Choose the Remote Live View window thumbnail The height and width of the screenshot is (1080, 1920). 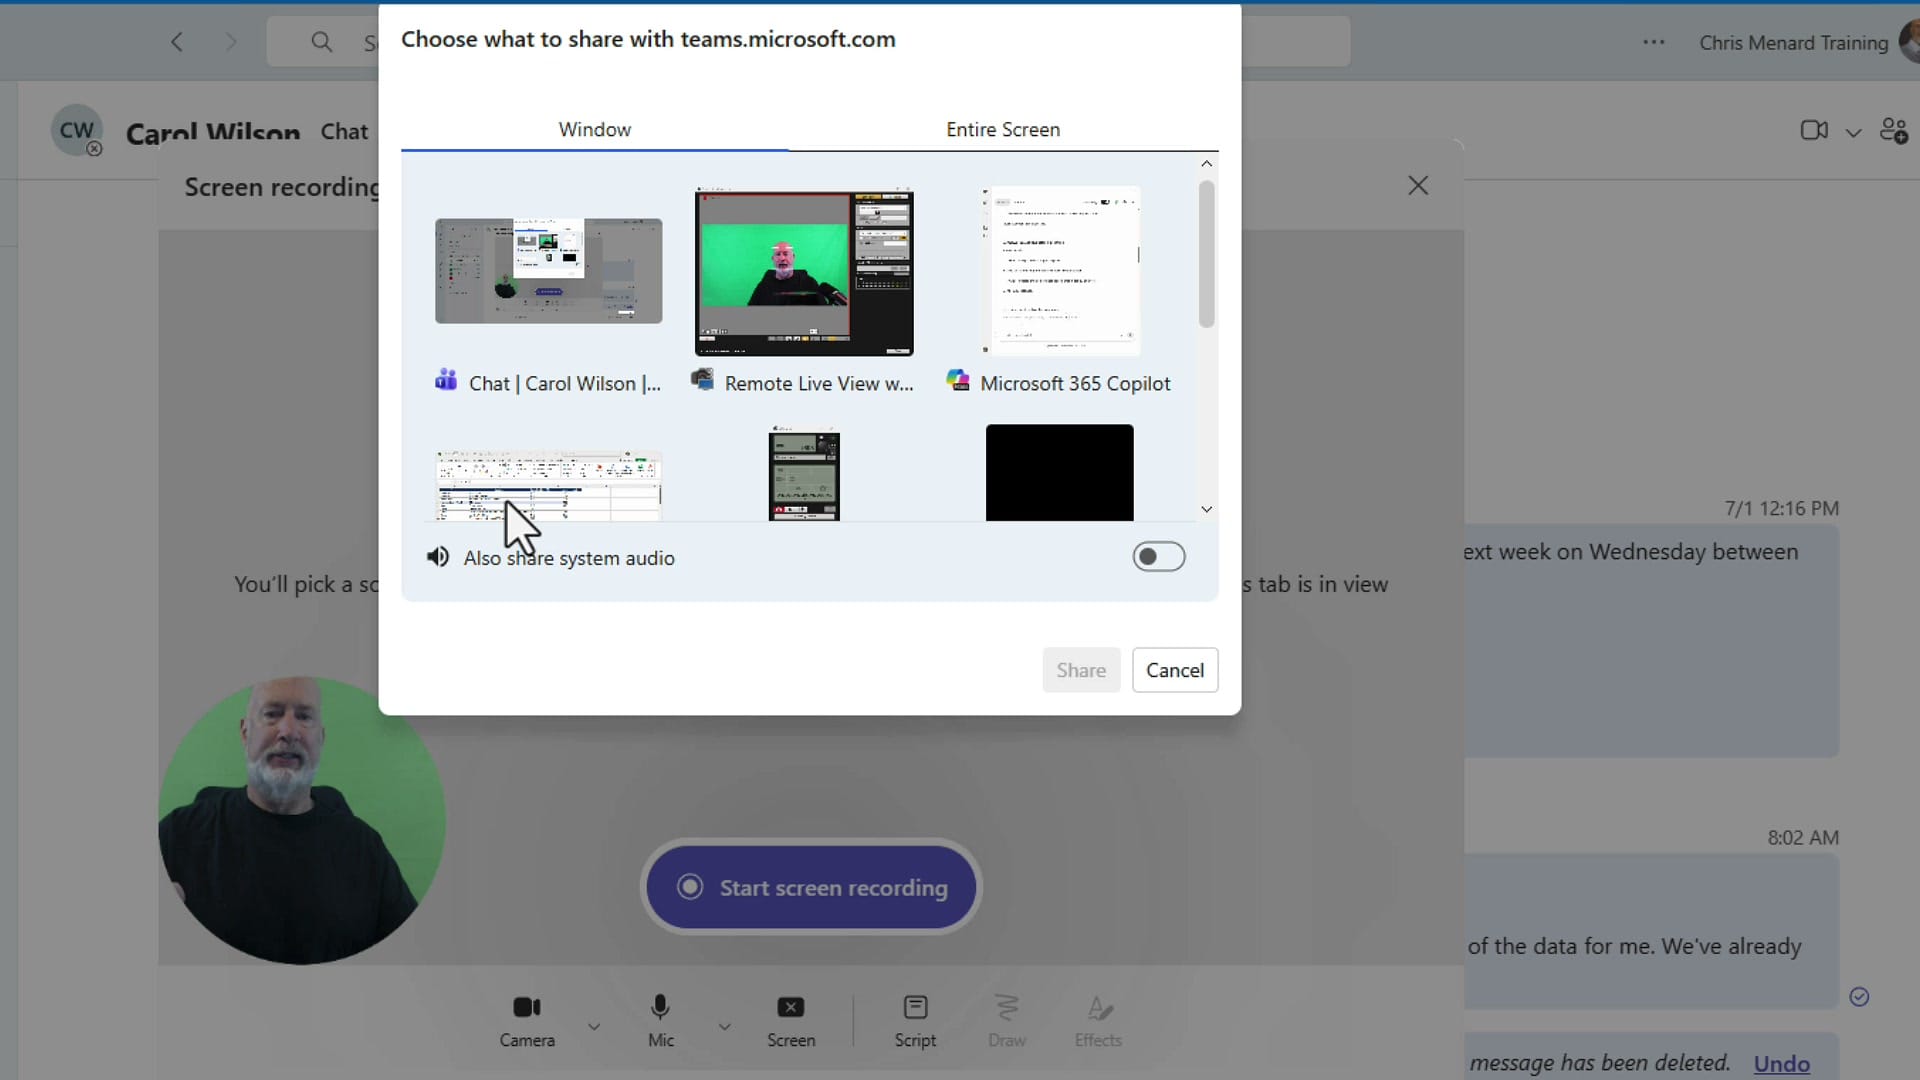coord(804,271)
